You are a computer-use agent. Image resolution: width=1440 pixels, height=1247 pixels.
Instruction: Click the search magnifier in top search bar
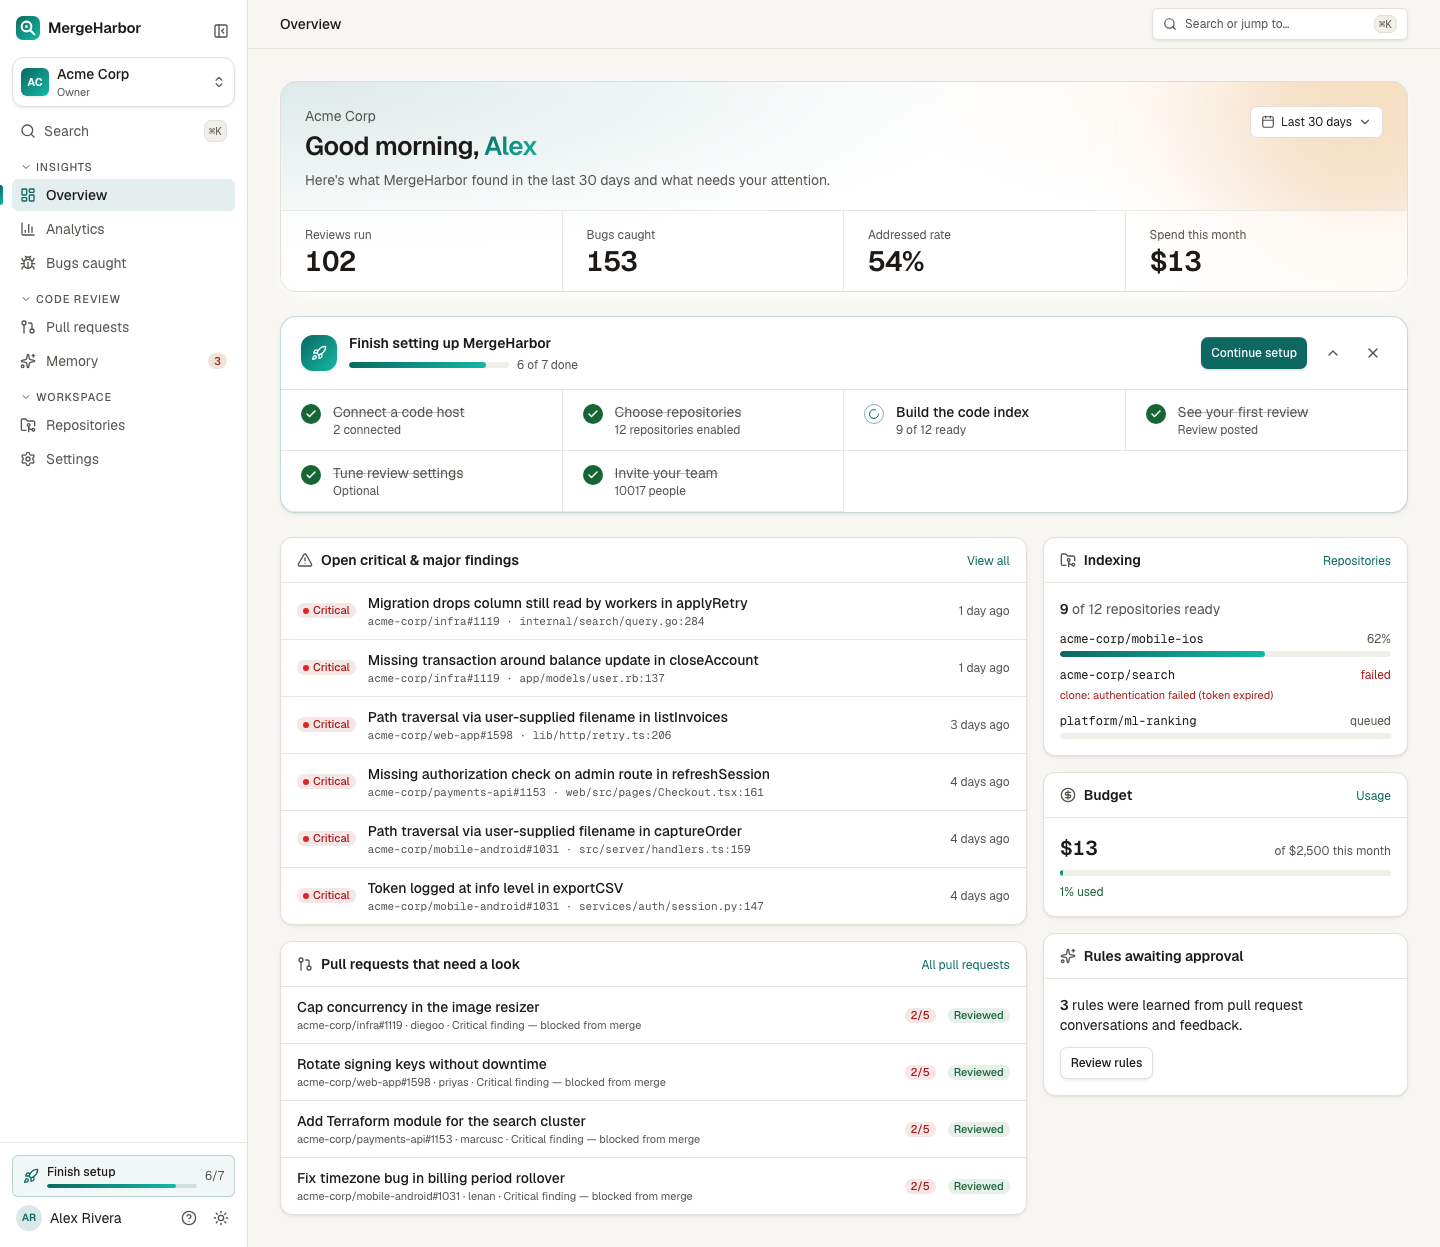pos(1170,24)
